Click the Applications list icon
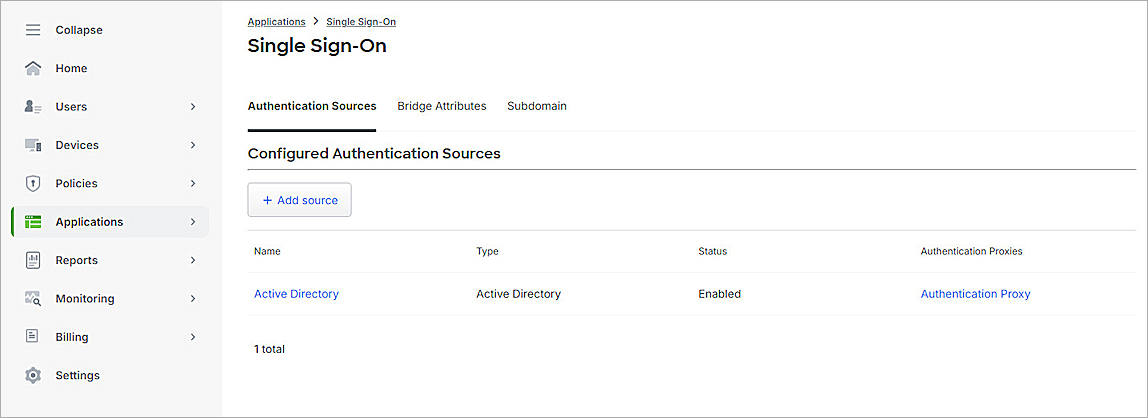The image size is (1148, 418). click(x=33, y=222)
